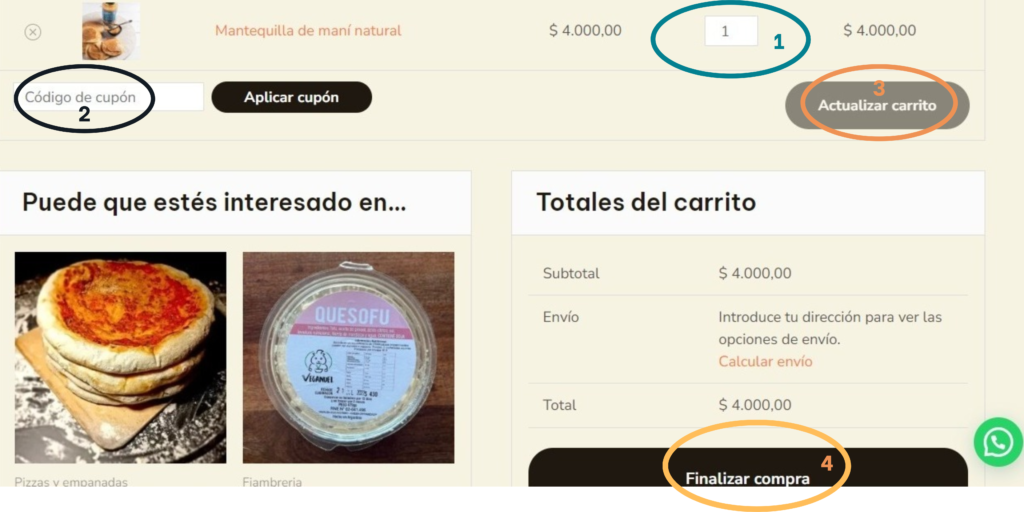Select the Pizzas y empanadas category label
The width and height of the screenshot is (1024, 512).
click(71, 483)
